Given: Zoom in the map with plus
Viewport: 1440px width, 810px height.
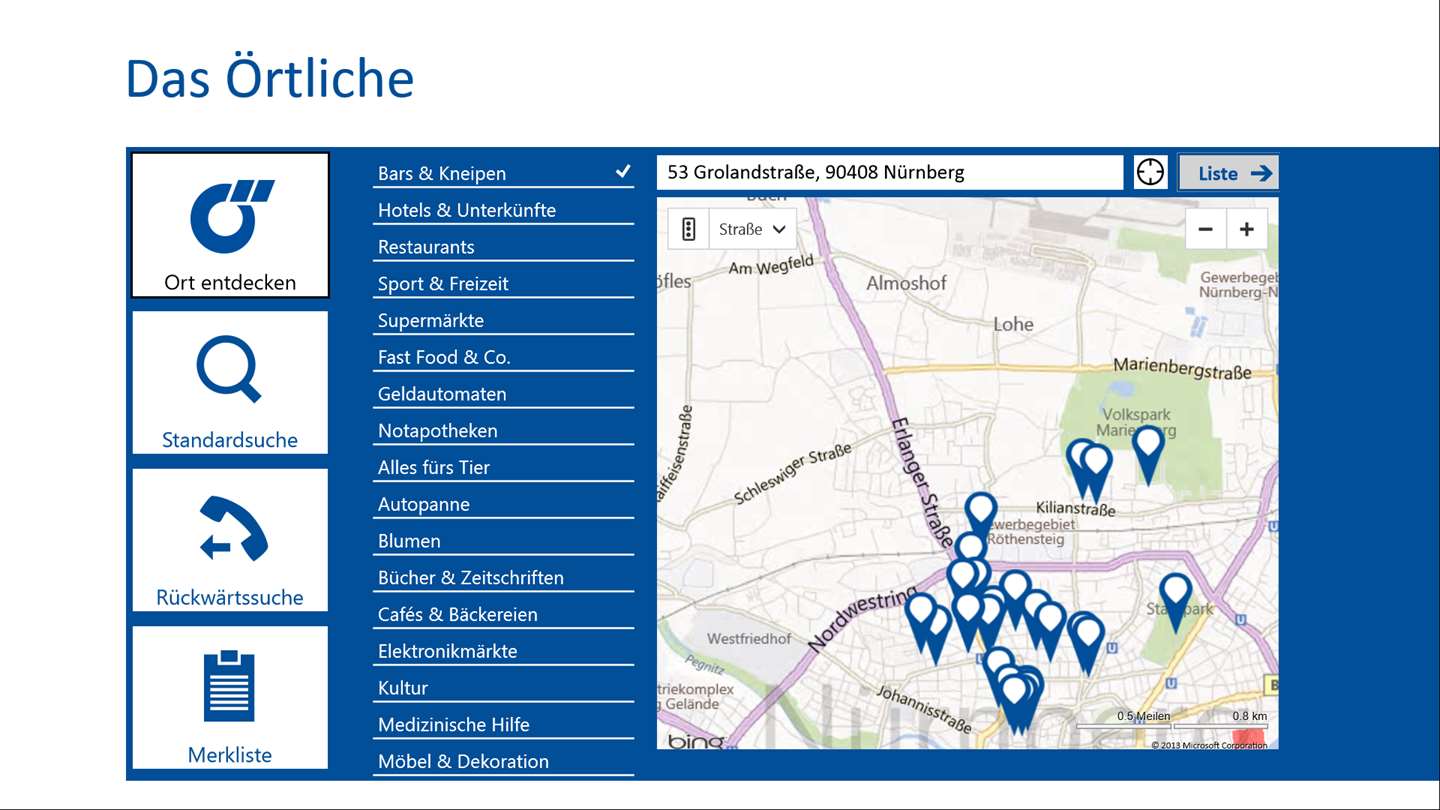Looking at the screenshot, I should 1247,229.
